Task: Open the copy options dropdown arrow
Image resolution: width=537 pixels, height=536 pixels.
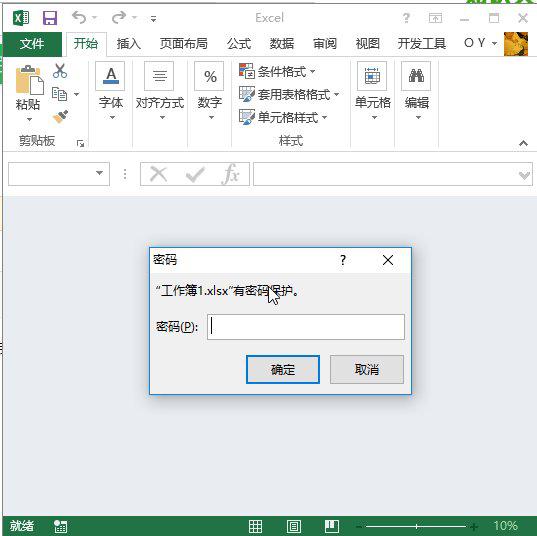Action: pyautogui.click(x=76, y=94)
